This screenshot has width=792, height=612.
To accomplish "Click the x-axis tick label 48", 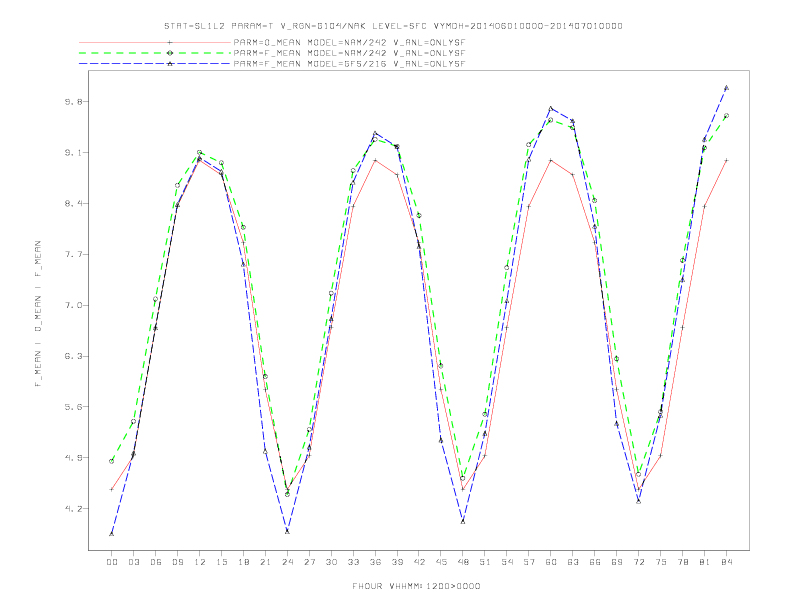I will click(463, 562).
